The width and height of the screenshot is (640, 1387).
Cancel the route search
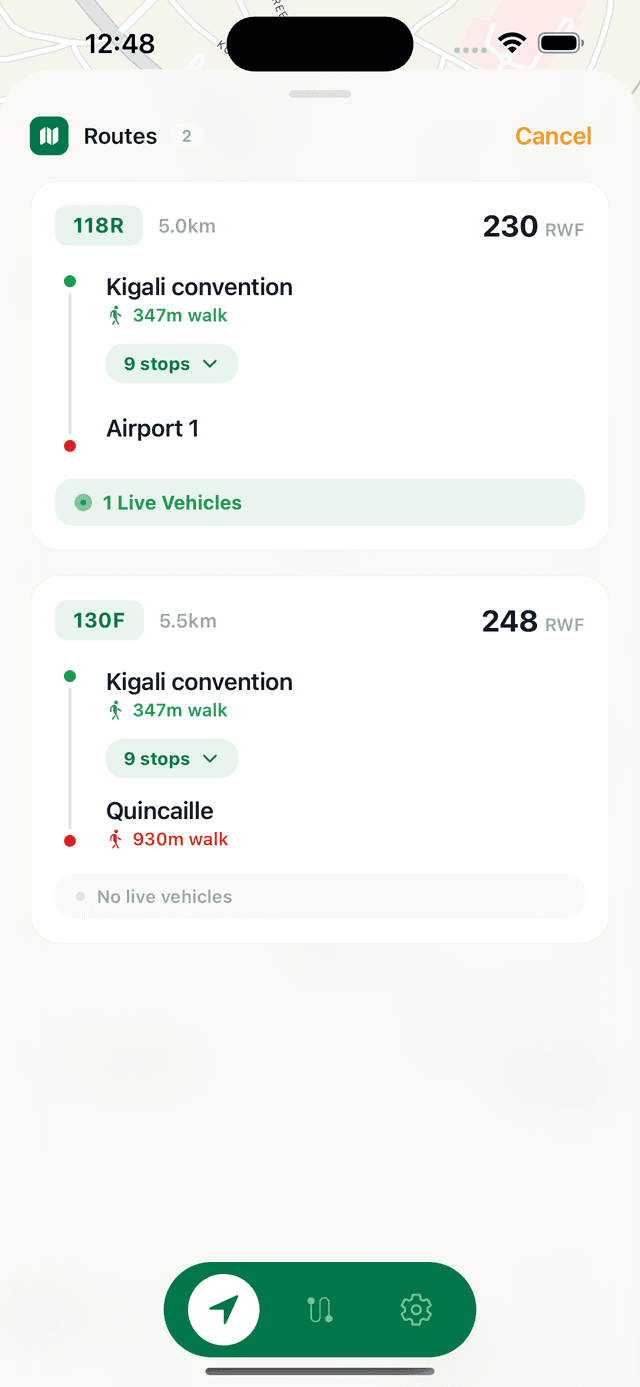coord(553,136)
